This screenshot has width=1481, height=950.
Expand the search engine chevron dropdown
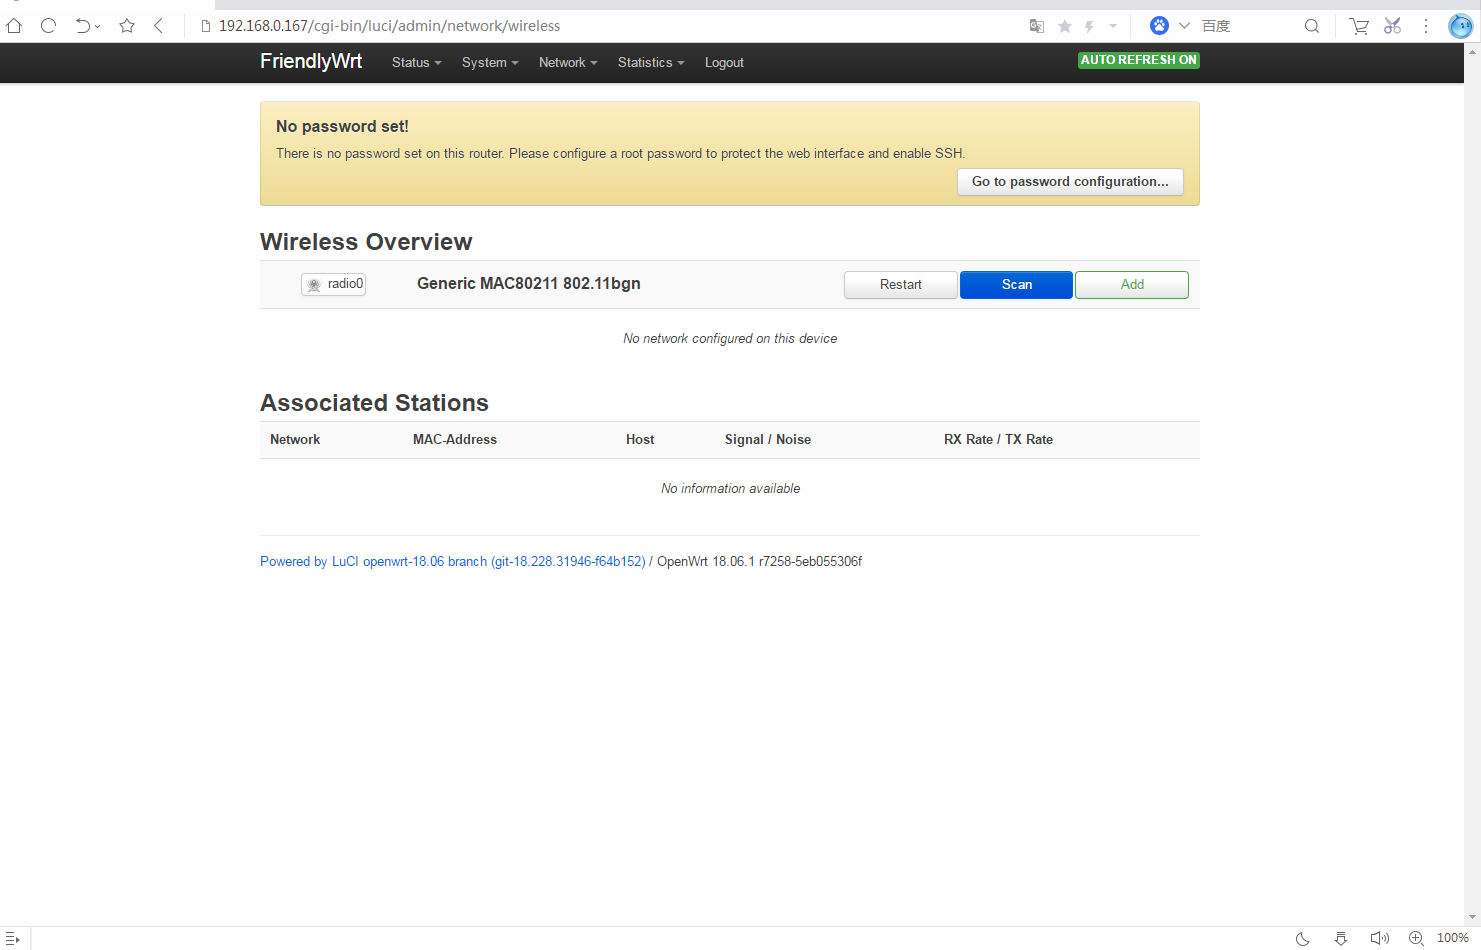1184,26
